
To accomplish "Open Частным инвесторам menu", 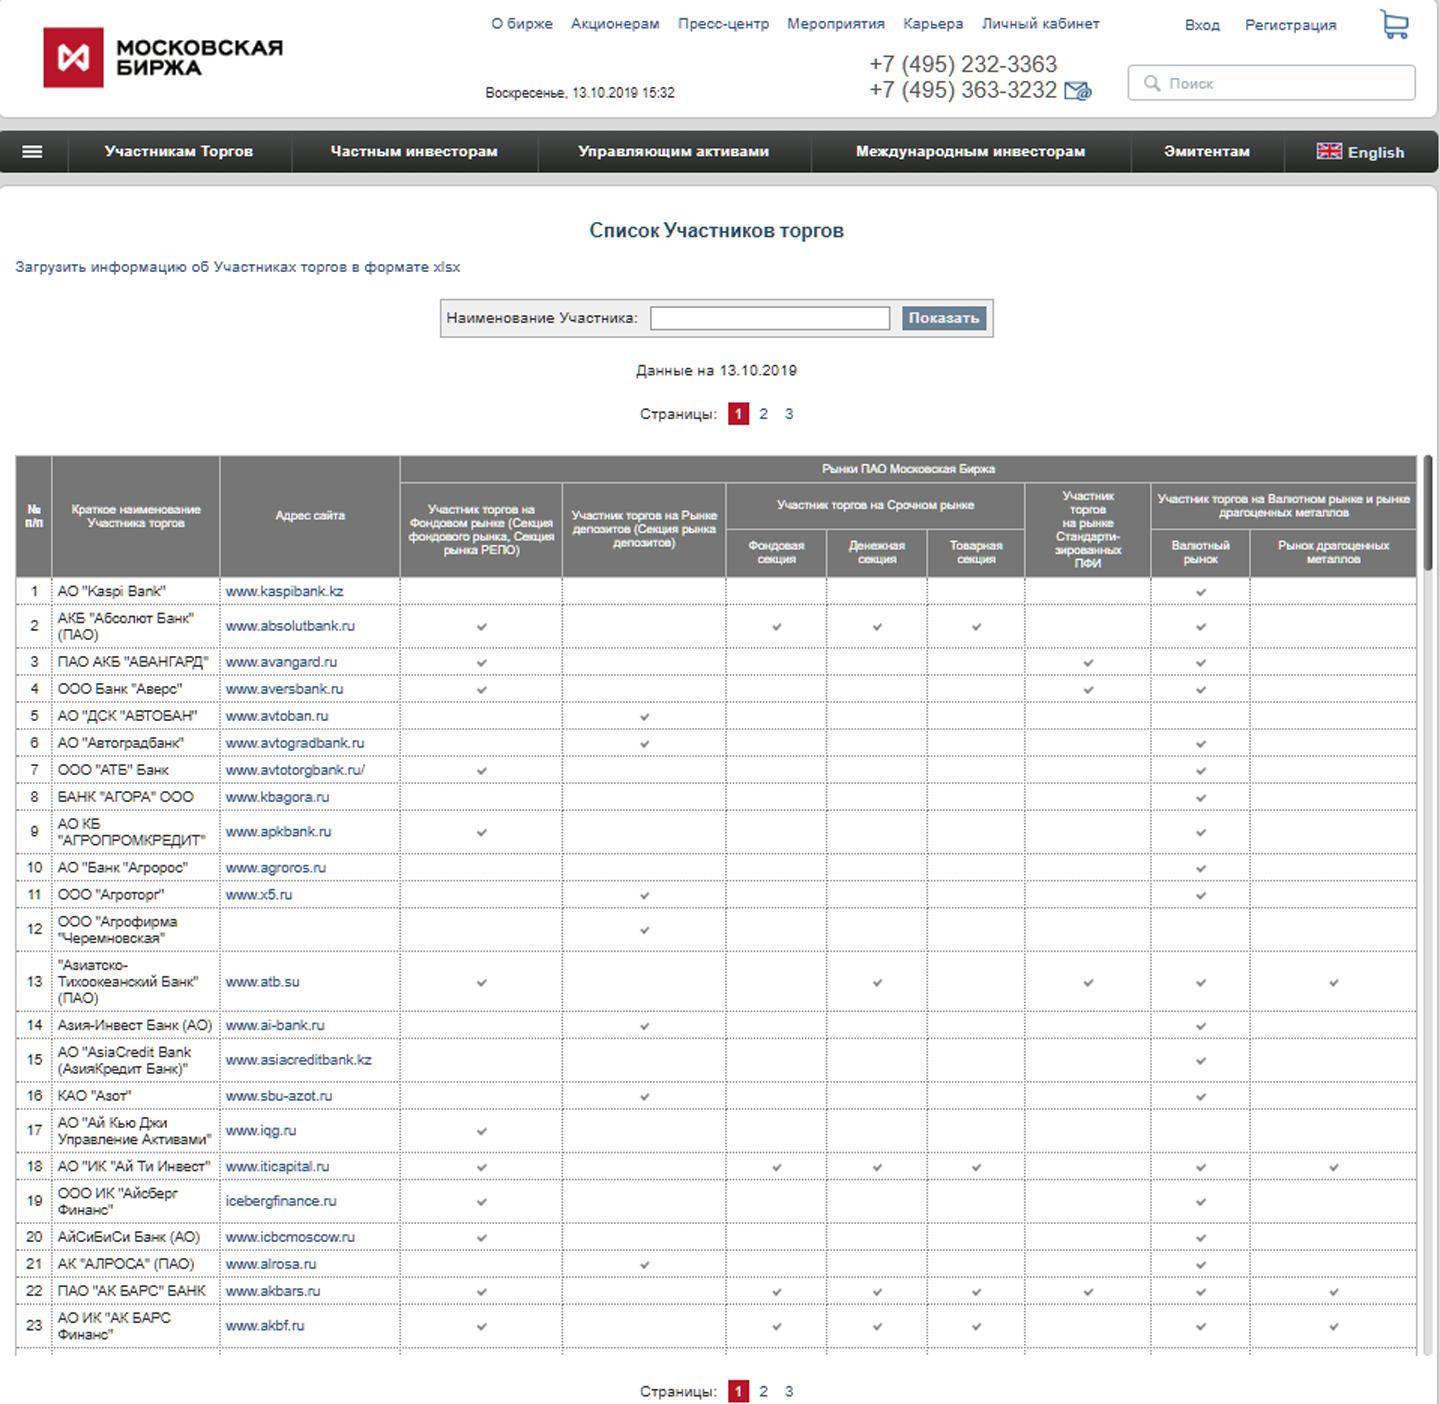I will (x=414, y=152).
